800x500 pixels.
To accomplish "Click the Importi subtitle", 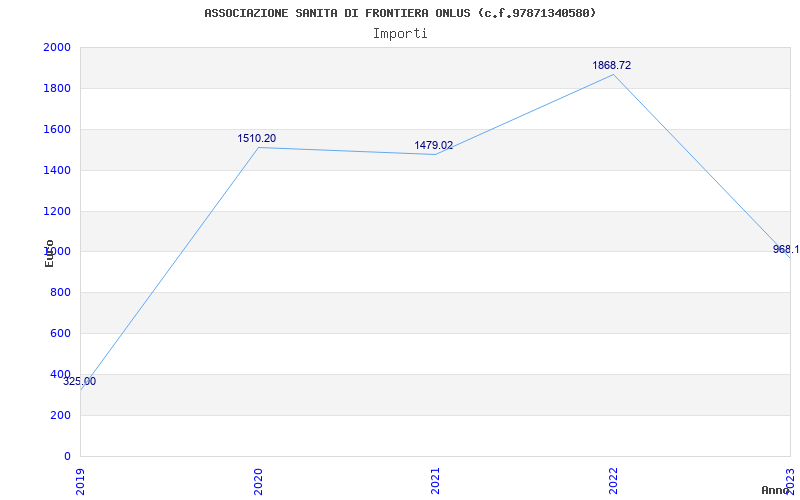I will [400, 34].
